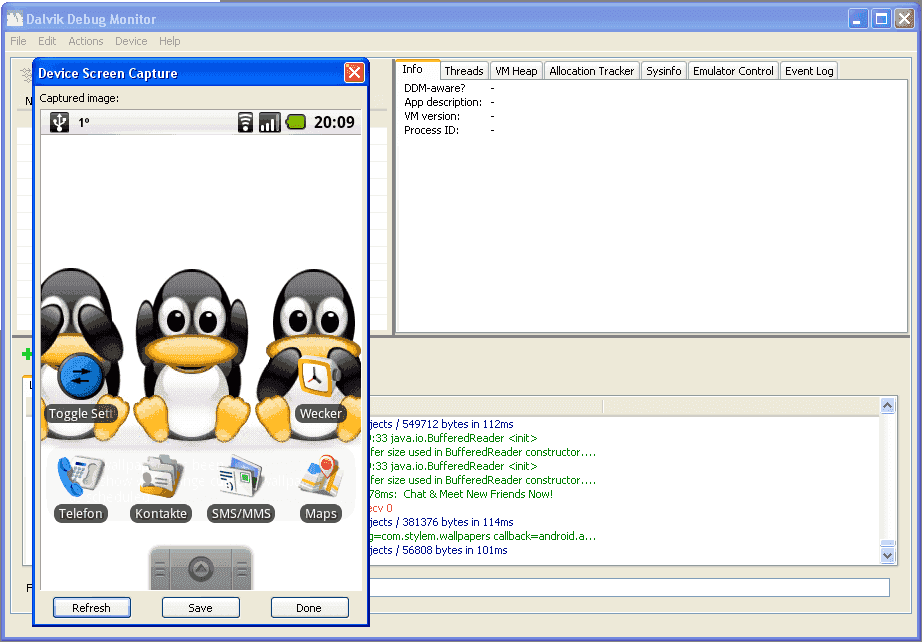
Task: Click the 'DDM-aware?' info label
Action: (435, 88)
